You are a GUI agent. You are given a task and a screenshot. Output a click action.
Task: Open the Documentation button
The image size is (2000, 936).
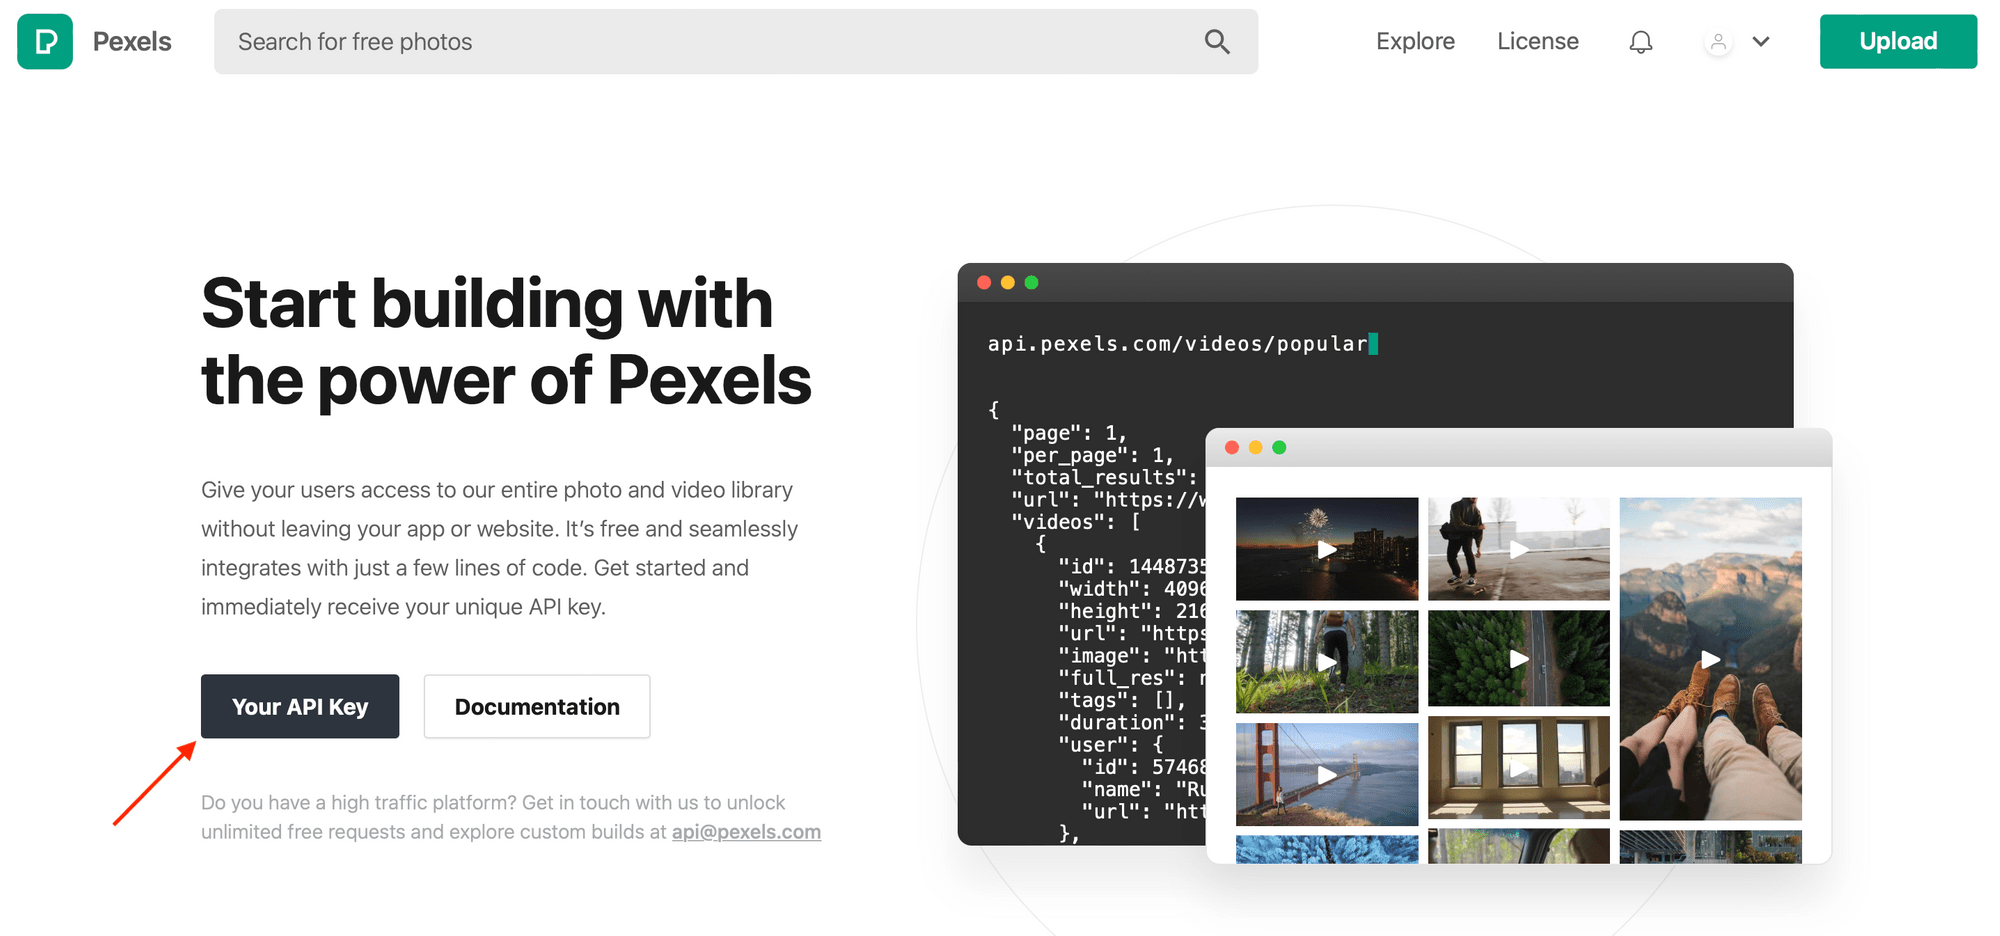coord(537,706)
